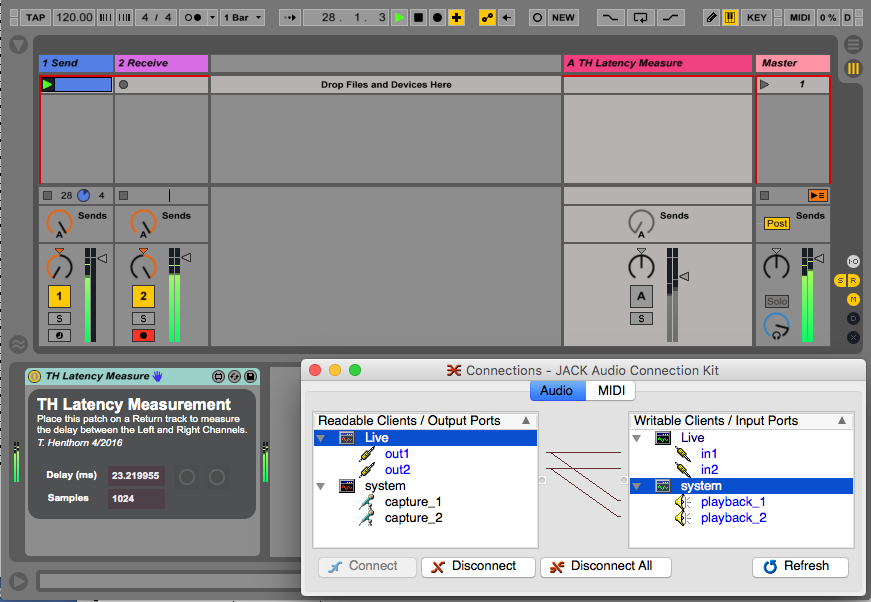Toggle the metronome button

pyautogui.click(x=193, y=18)
